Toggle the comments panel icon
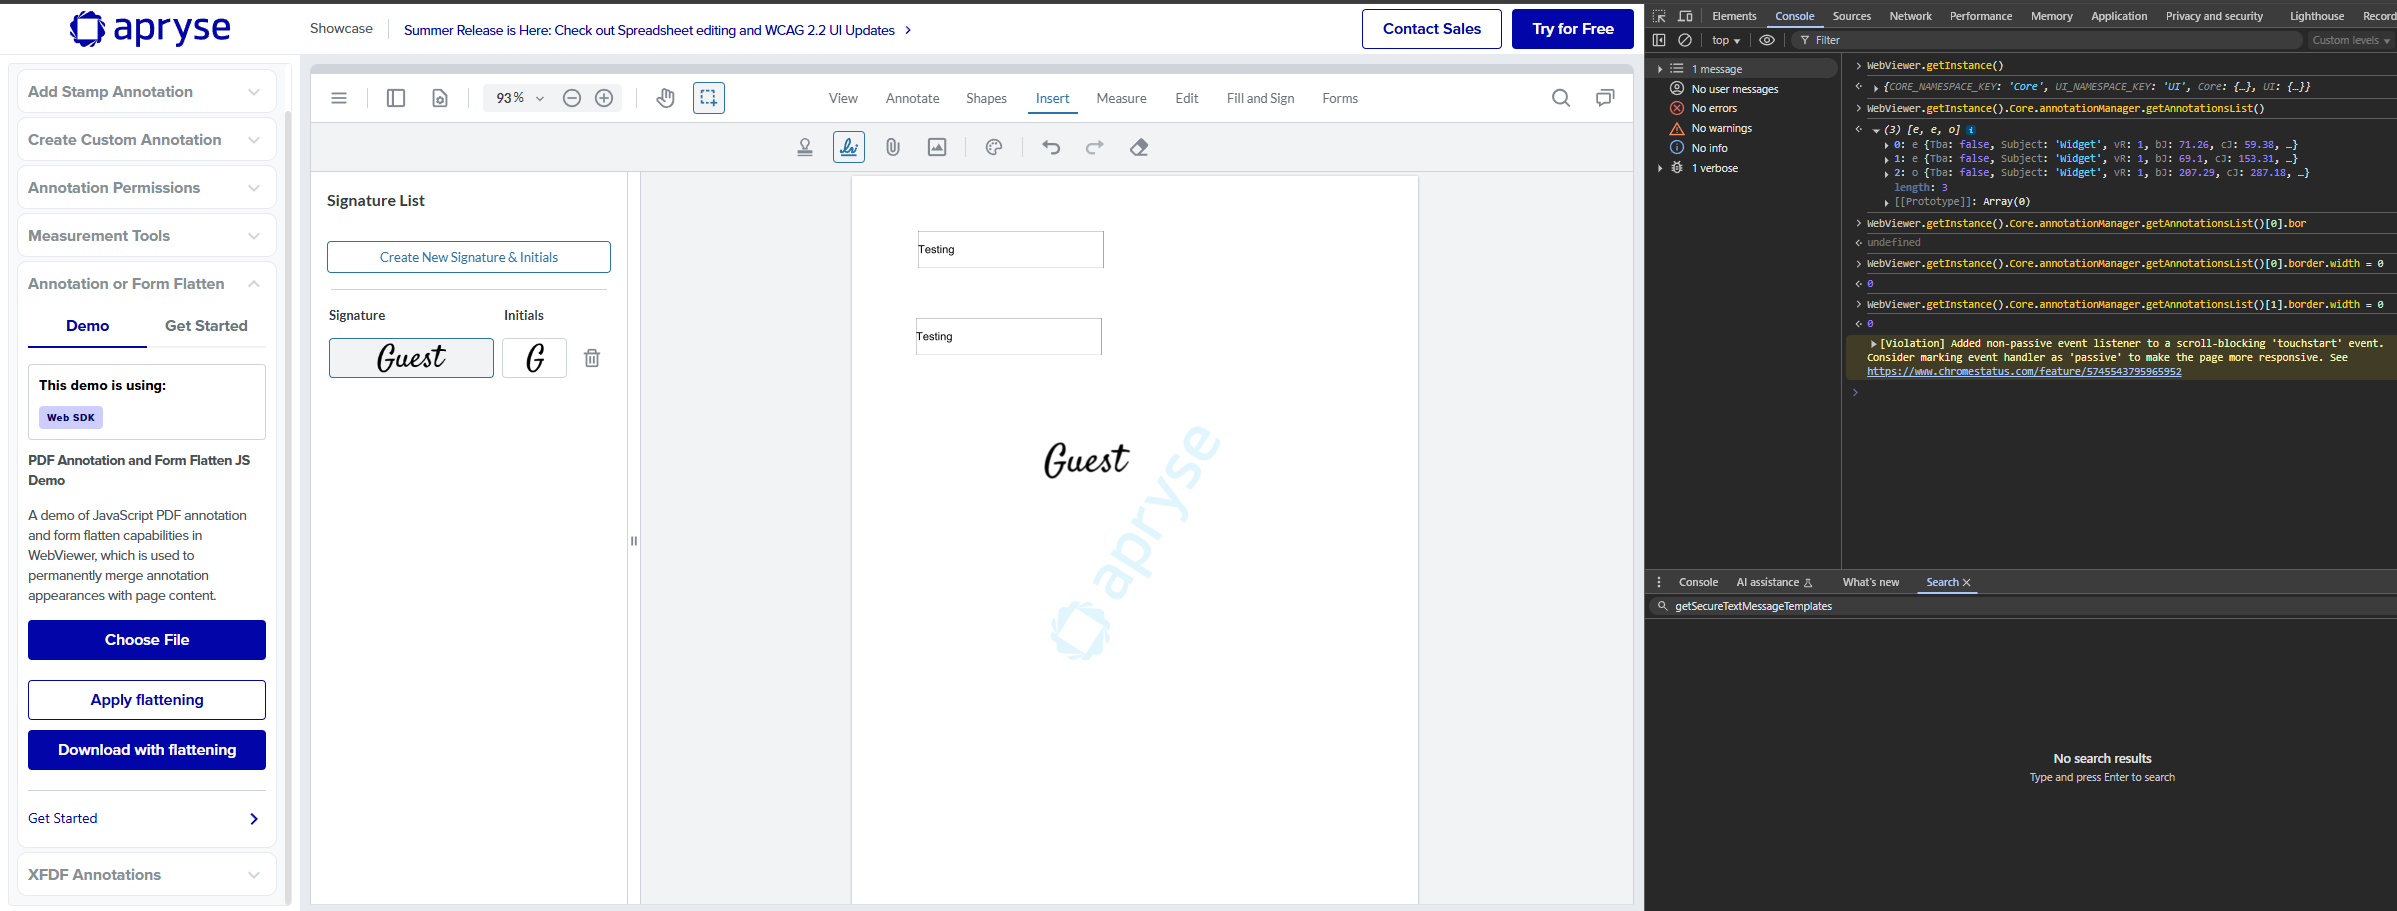Image resolution: width=2397 pixels, height=911 pixels. click(1605, 98)
